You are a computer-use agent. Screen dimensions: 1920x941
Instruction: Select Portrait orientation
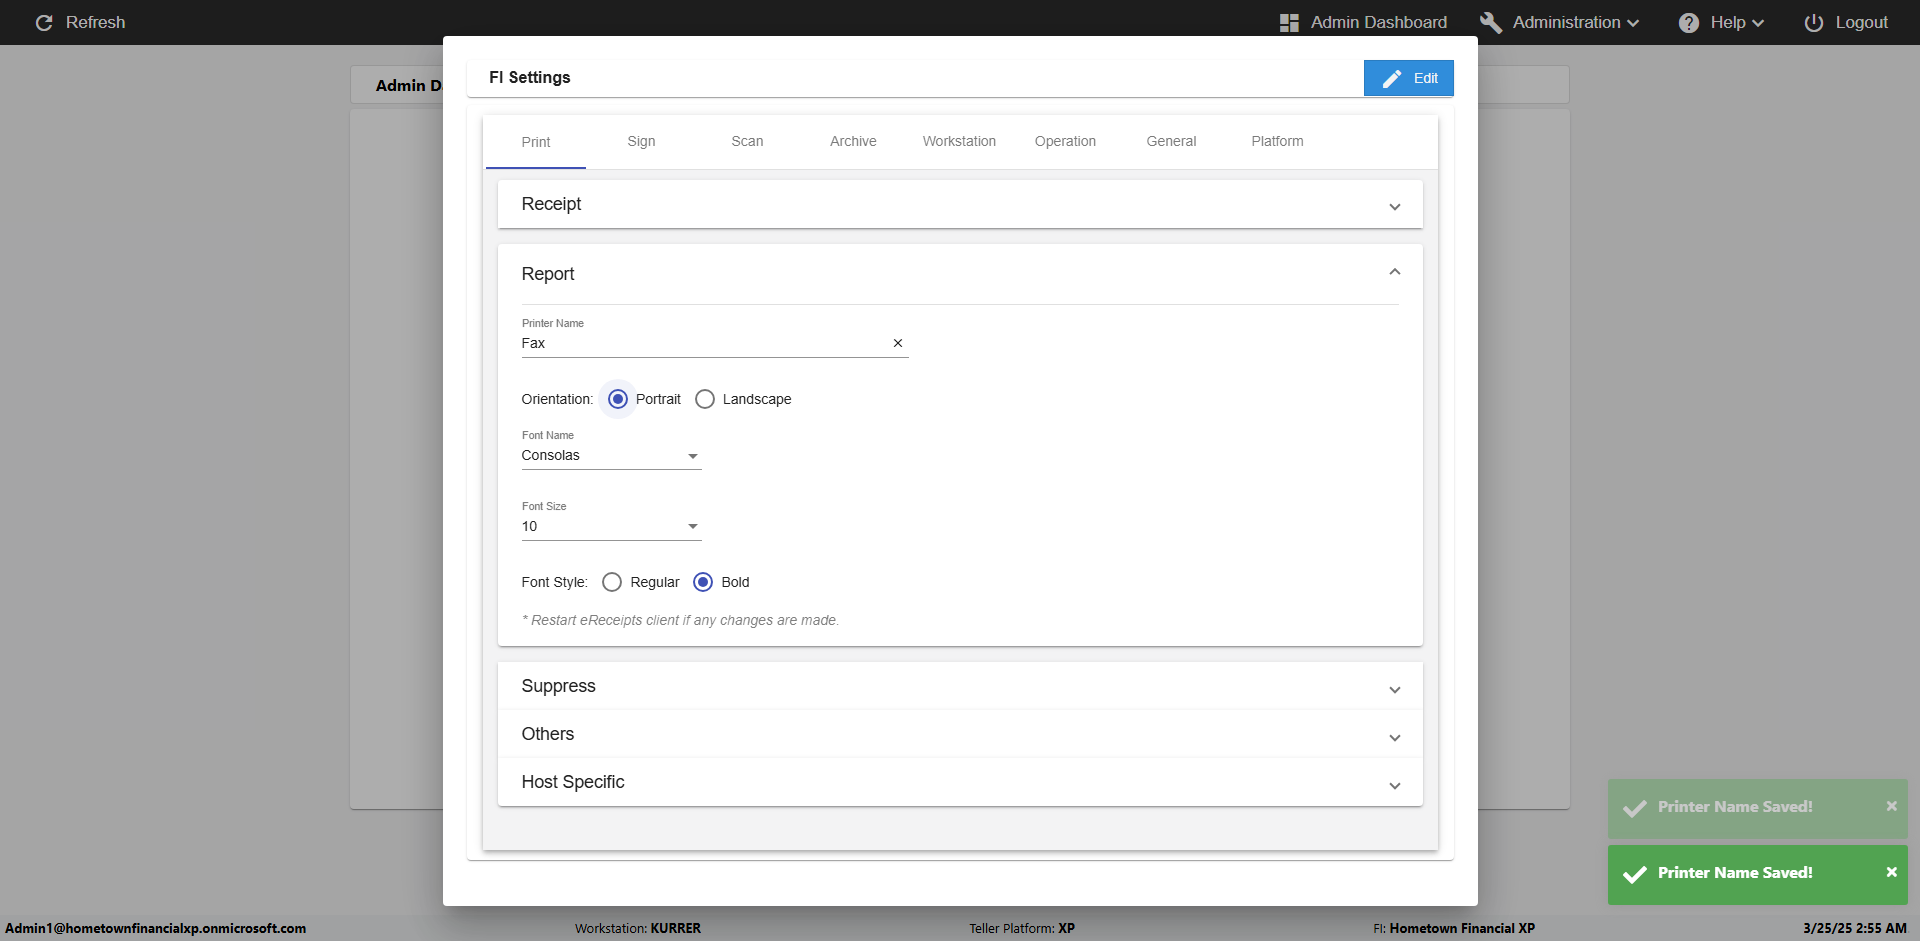coord(618,399)
